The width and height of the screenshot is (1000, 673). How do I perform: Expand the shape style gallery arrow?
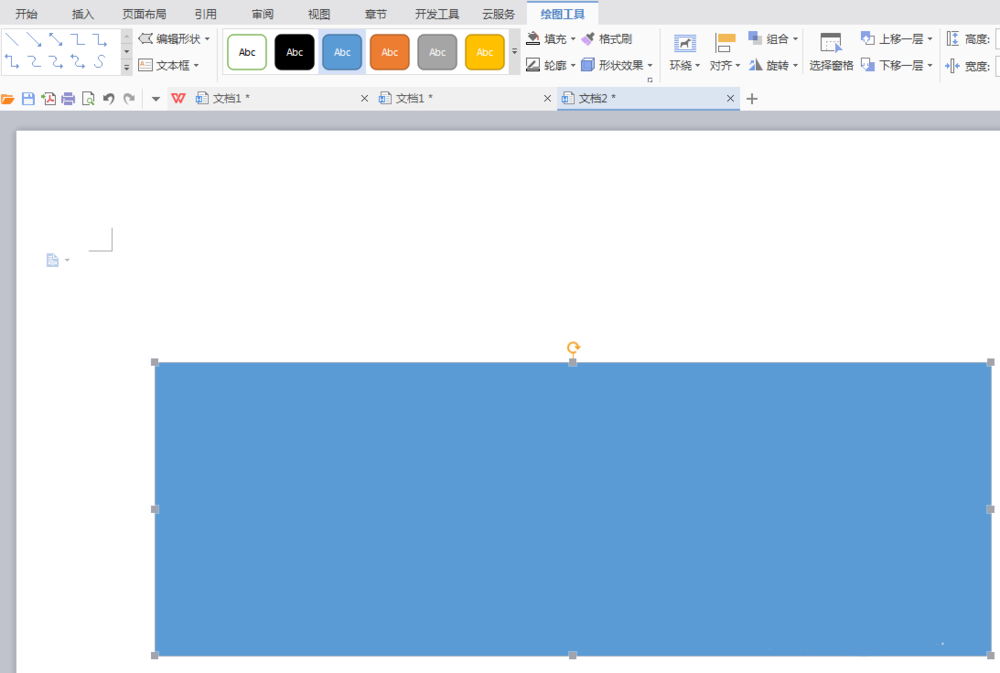[514, 52]
